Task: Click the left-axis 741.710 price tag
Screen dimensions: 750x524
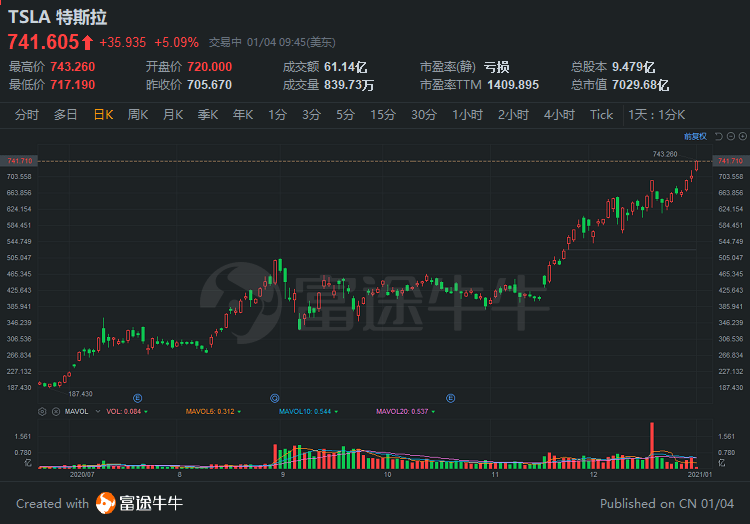Action: point(20,161)
